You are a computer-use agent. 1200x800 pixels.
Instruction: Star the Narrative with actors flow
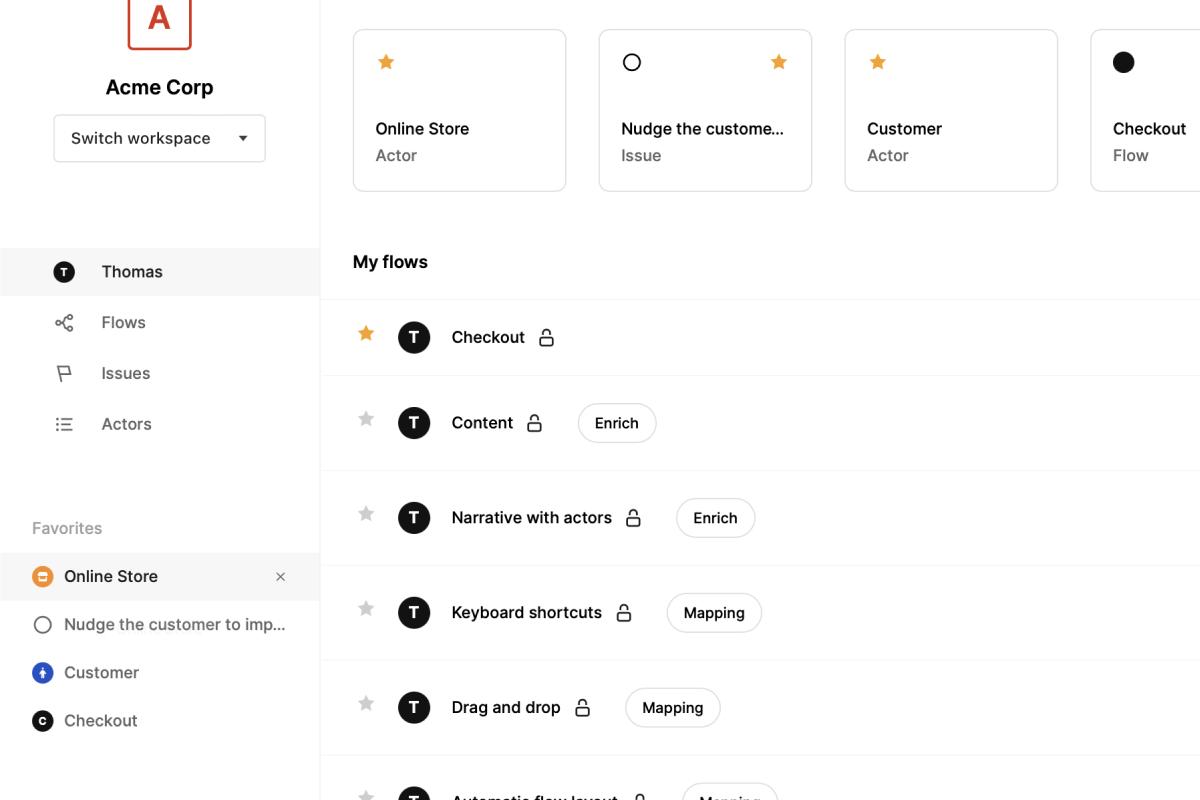pyautogui.click(x=366, y=514)
